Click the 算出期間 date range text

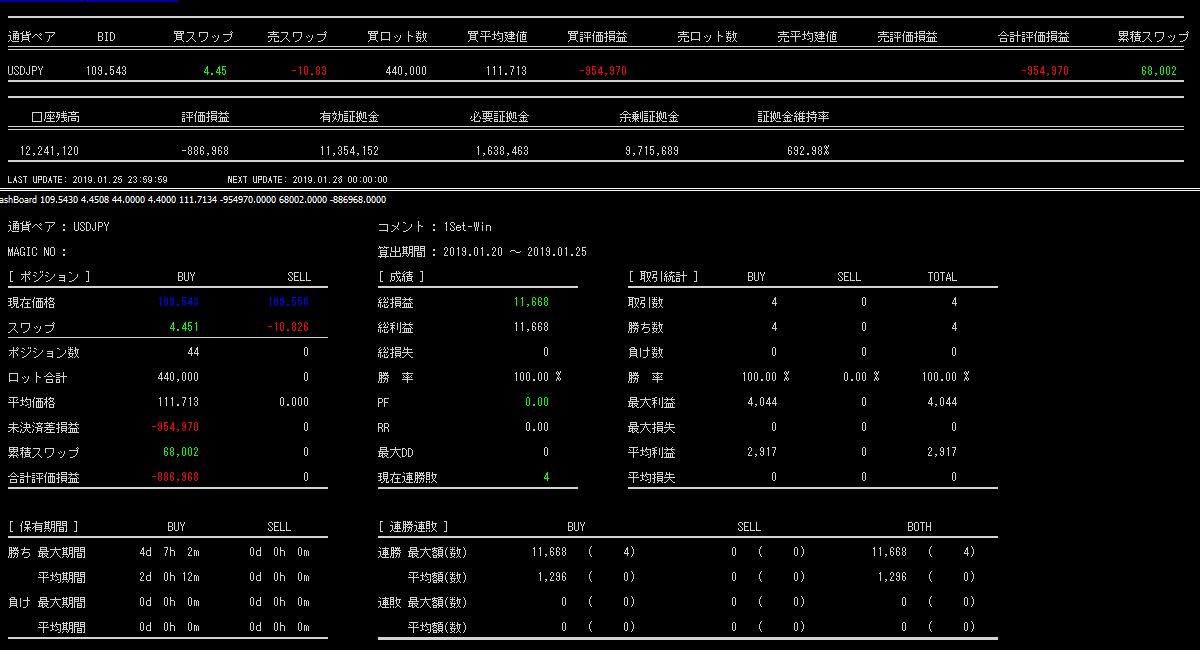(x=482, y=252)
